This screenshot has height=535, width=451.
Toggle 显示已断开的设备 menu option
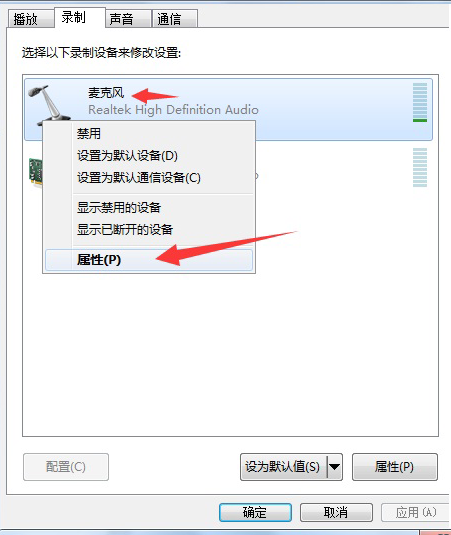[x=125, y=230]
